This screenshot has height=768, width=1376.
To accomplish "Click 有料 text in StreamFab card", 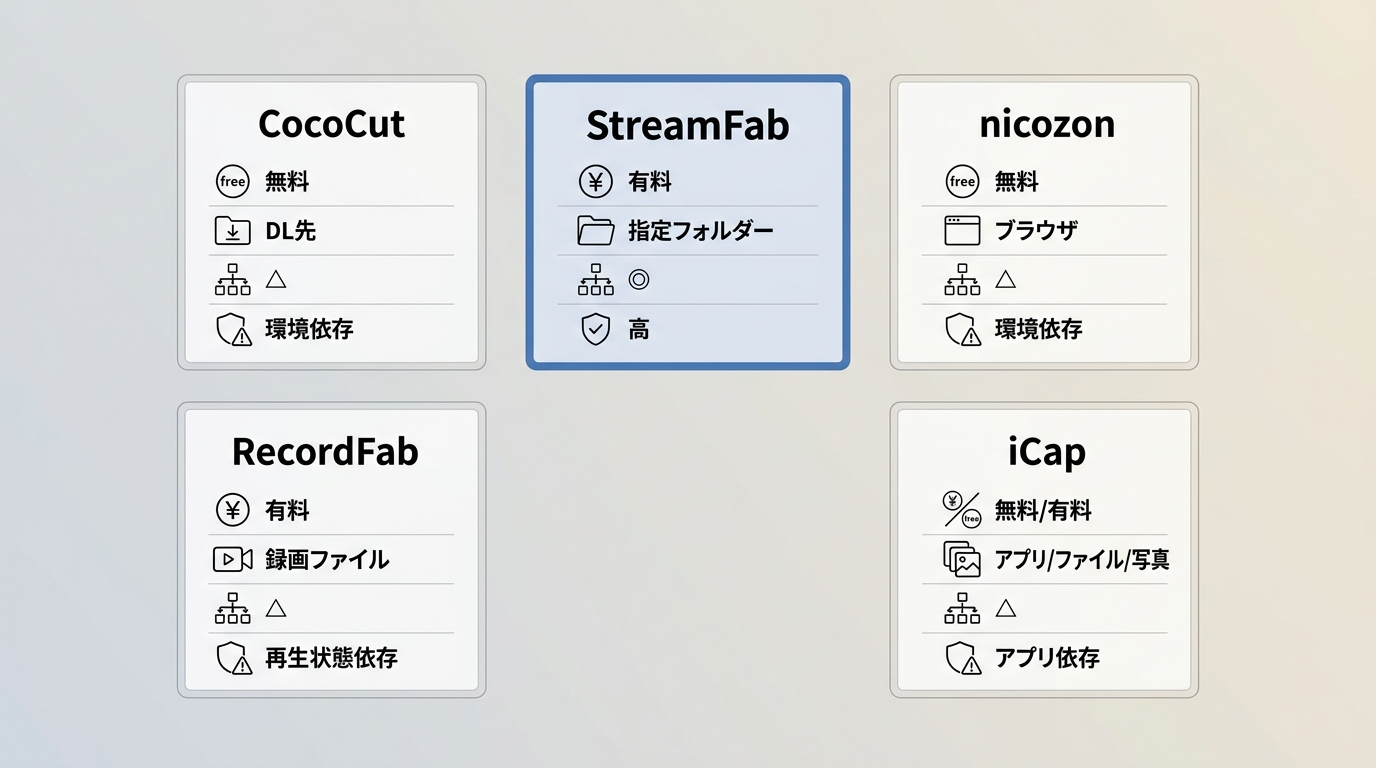I will pyautogui.click(x=650, y=182).
